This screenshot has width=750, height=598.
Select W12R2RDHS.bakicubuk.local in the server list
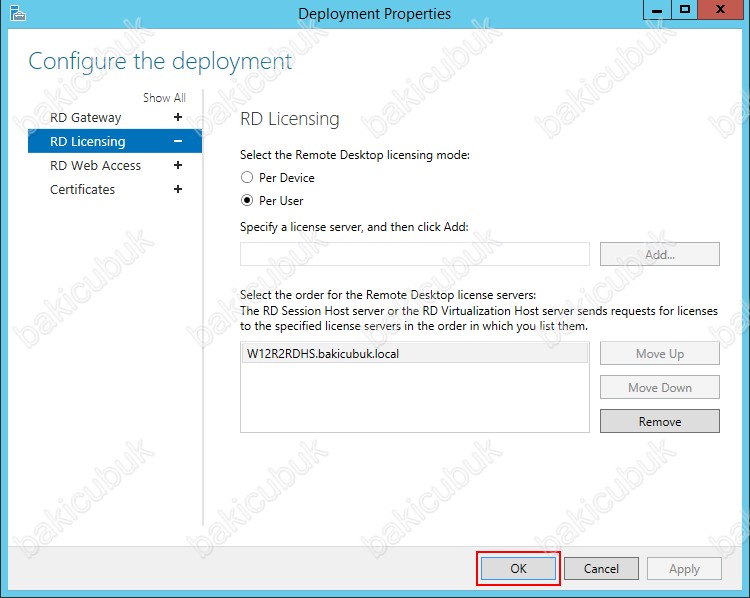[415, 354]
